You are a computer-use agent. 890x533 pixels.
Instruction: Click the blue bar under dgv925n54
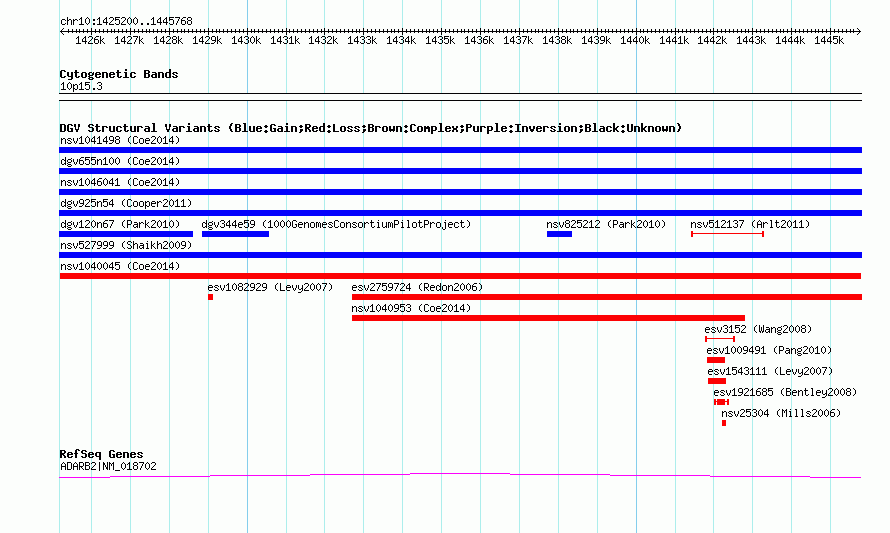(460, 213)
